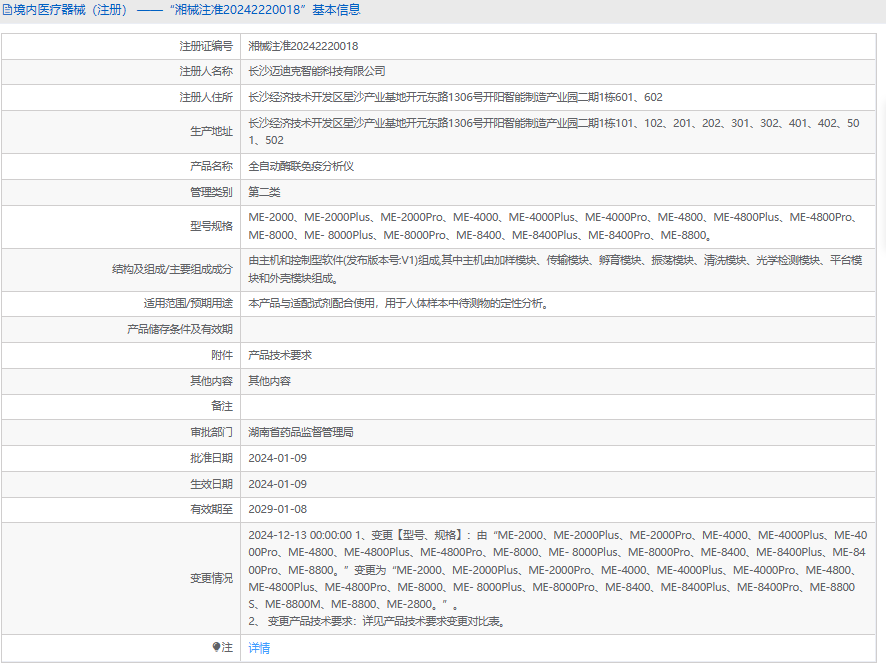
Task: Click the 管理类别 row label
Action: pyautogui.click(x=211, y=192)
